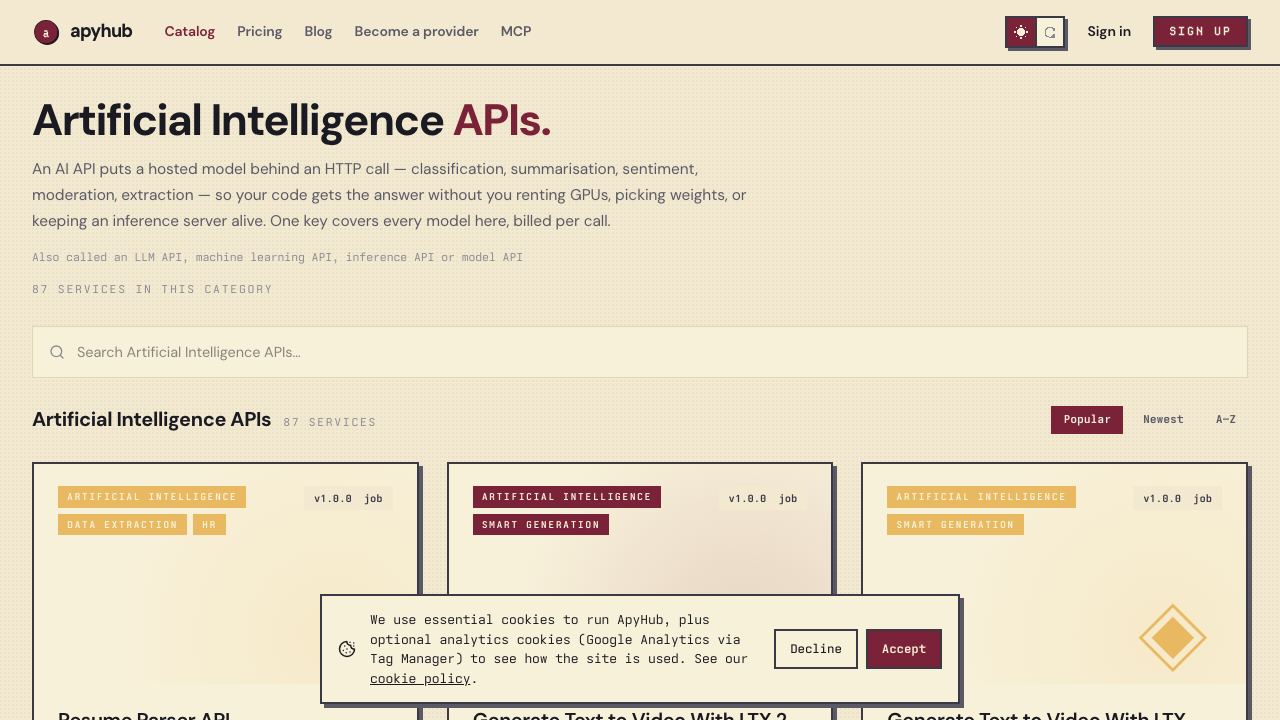This screenshot has width=1280, height=720.
Task: Click the search magnifier icon
Action: 57,352
